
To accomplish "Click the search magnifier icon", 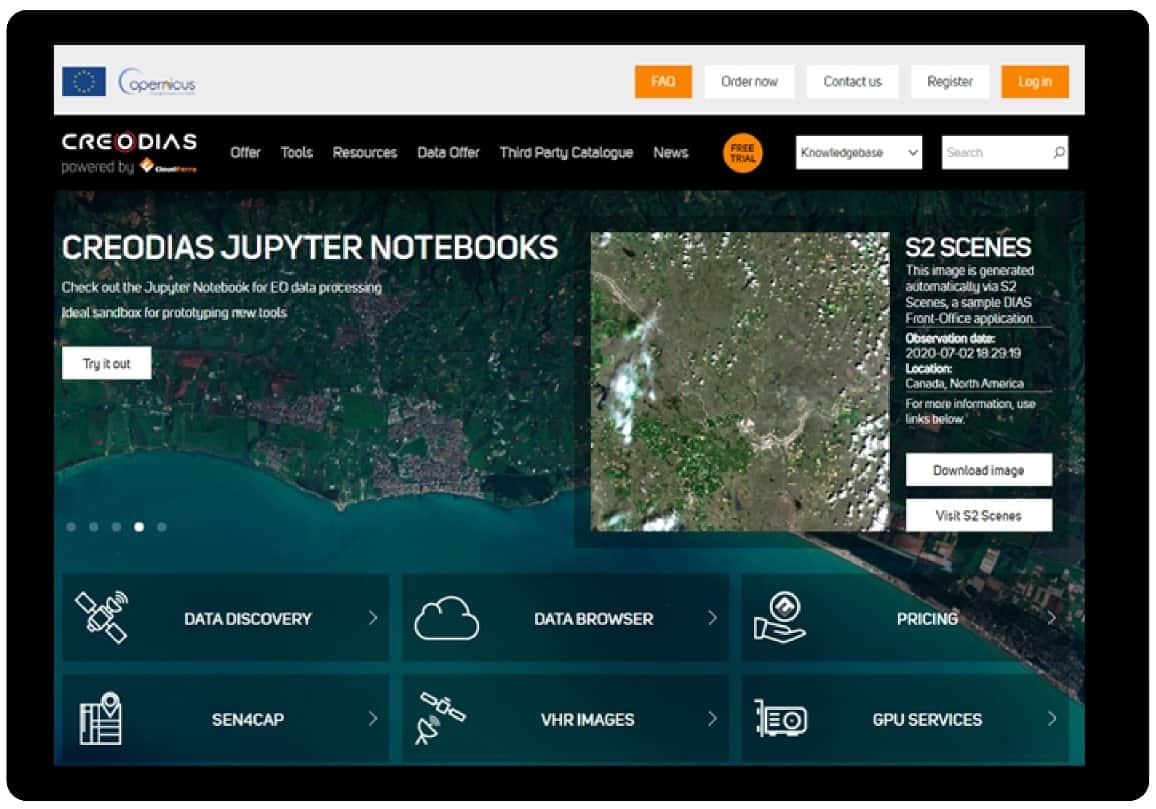I will pos(1059,153).
